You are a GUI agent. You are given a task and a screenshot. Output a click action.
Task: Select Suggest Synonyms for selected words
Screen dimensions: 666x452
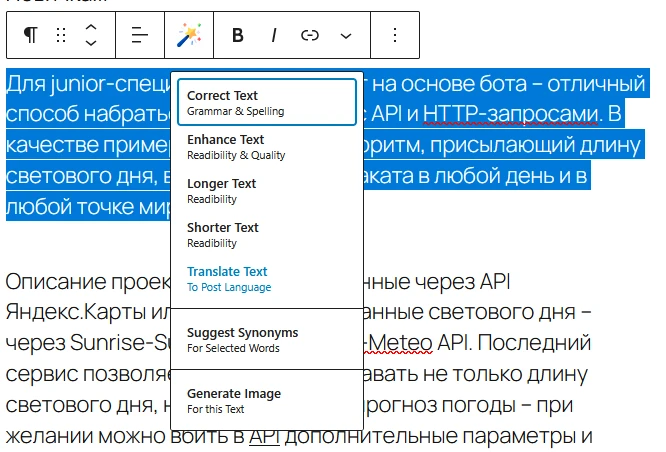tap(267, 340)
